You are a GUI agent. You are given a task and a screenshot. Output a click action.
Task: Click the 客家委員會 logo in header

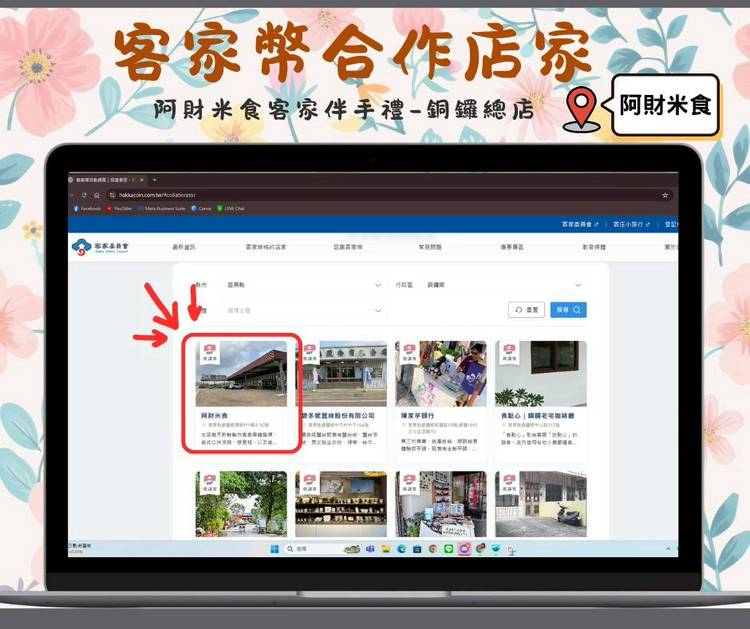[100, 246]
